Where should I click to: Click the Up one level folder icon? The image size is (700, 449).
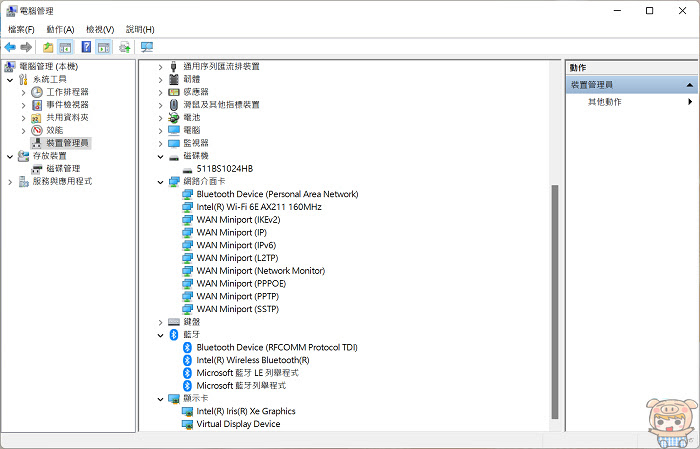point(48,47)
